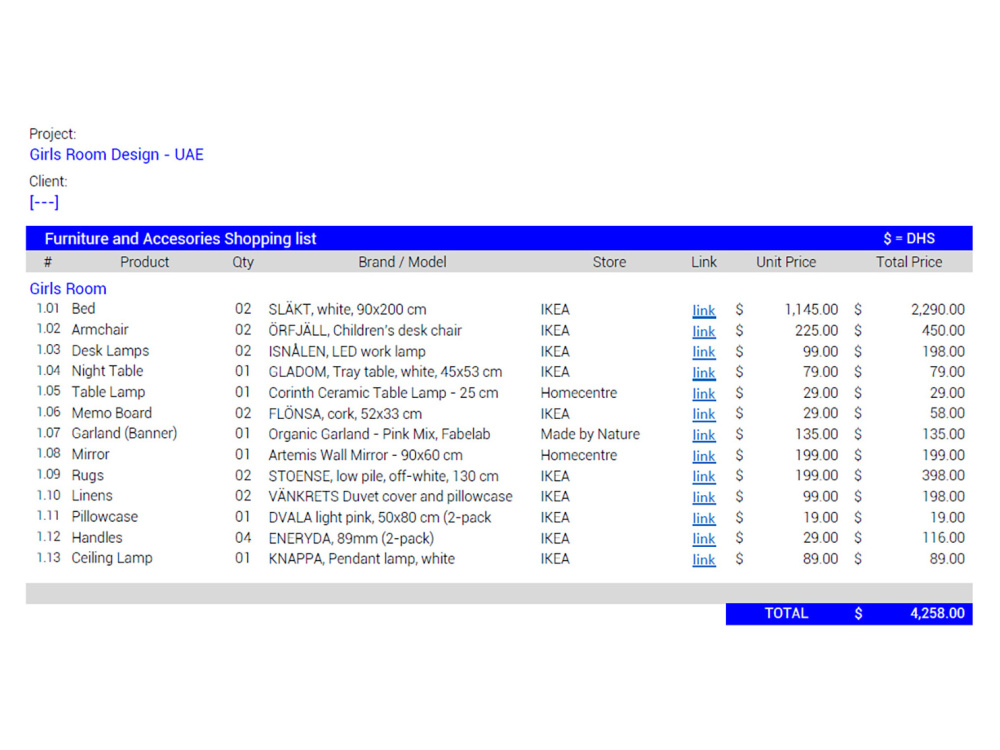Select the Corinth Ceramic Table Lamp cell
The width and height of the screenshot is (1000, 750).
pyautogui.click(x=383, y=393)
